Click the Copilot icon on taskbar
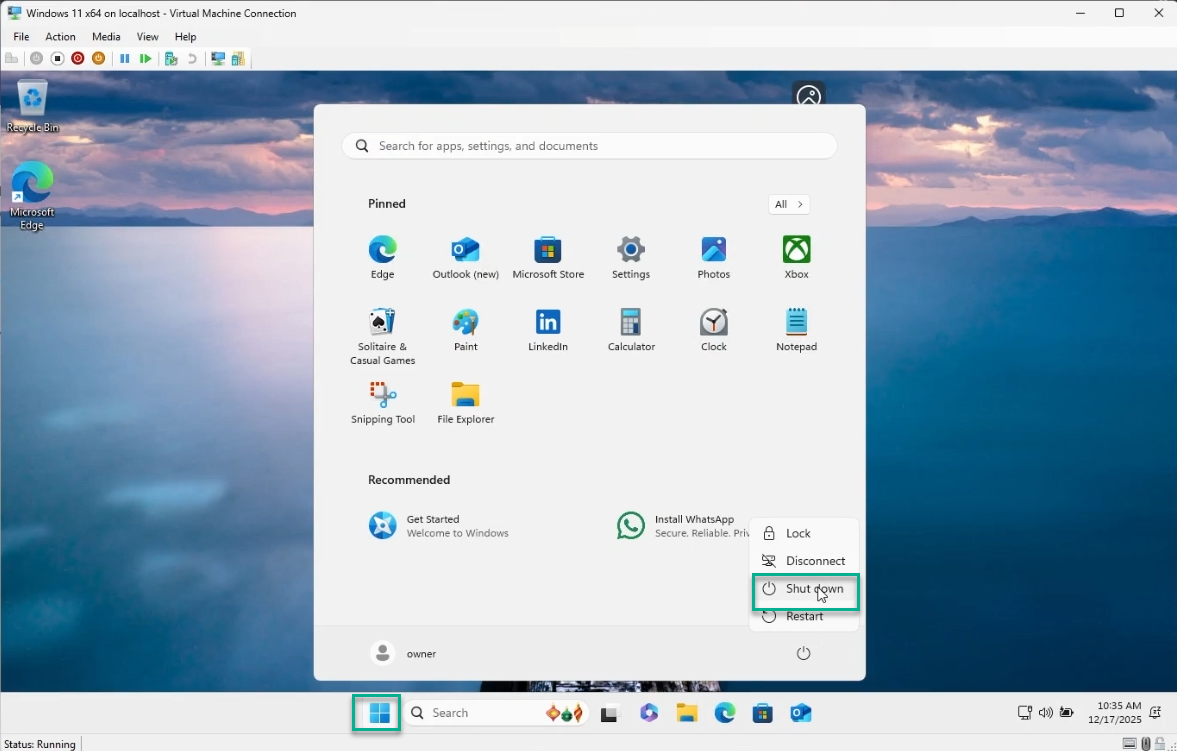Viewport: 1177px width, 751px height. coord(649,713)
